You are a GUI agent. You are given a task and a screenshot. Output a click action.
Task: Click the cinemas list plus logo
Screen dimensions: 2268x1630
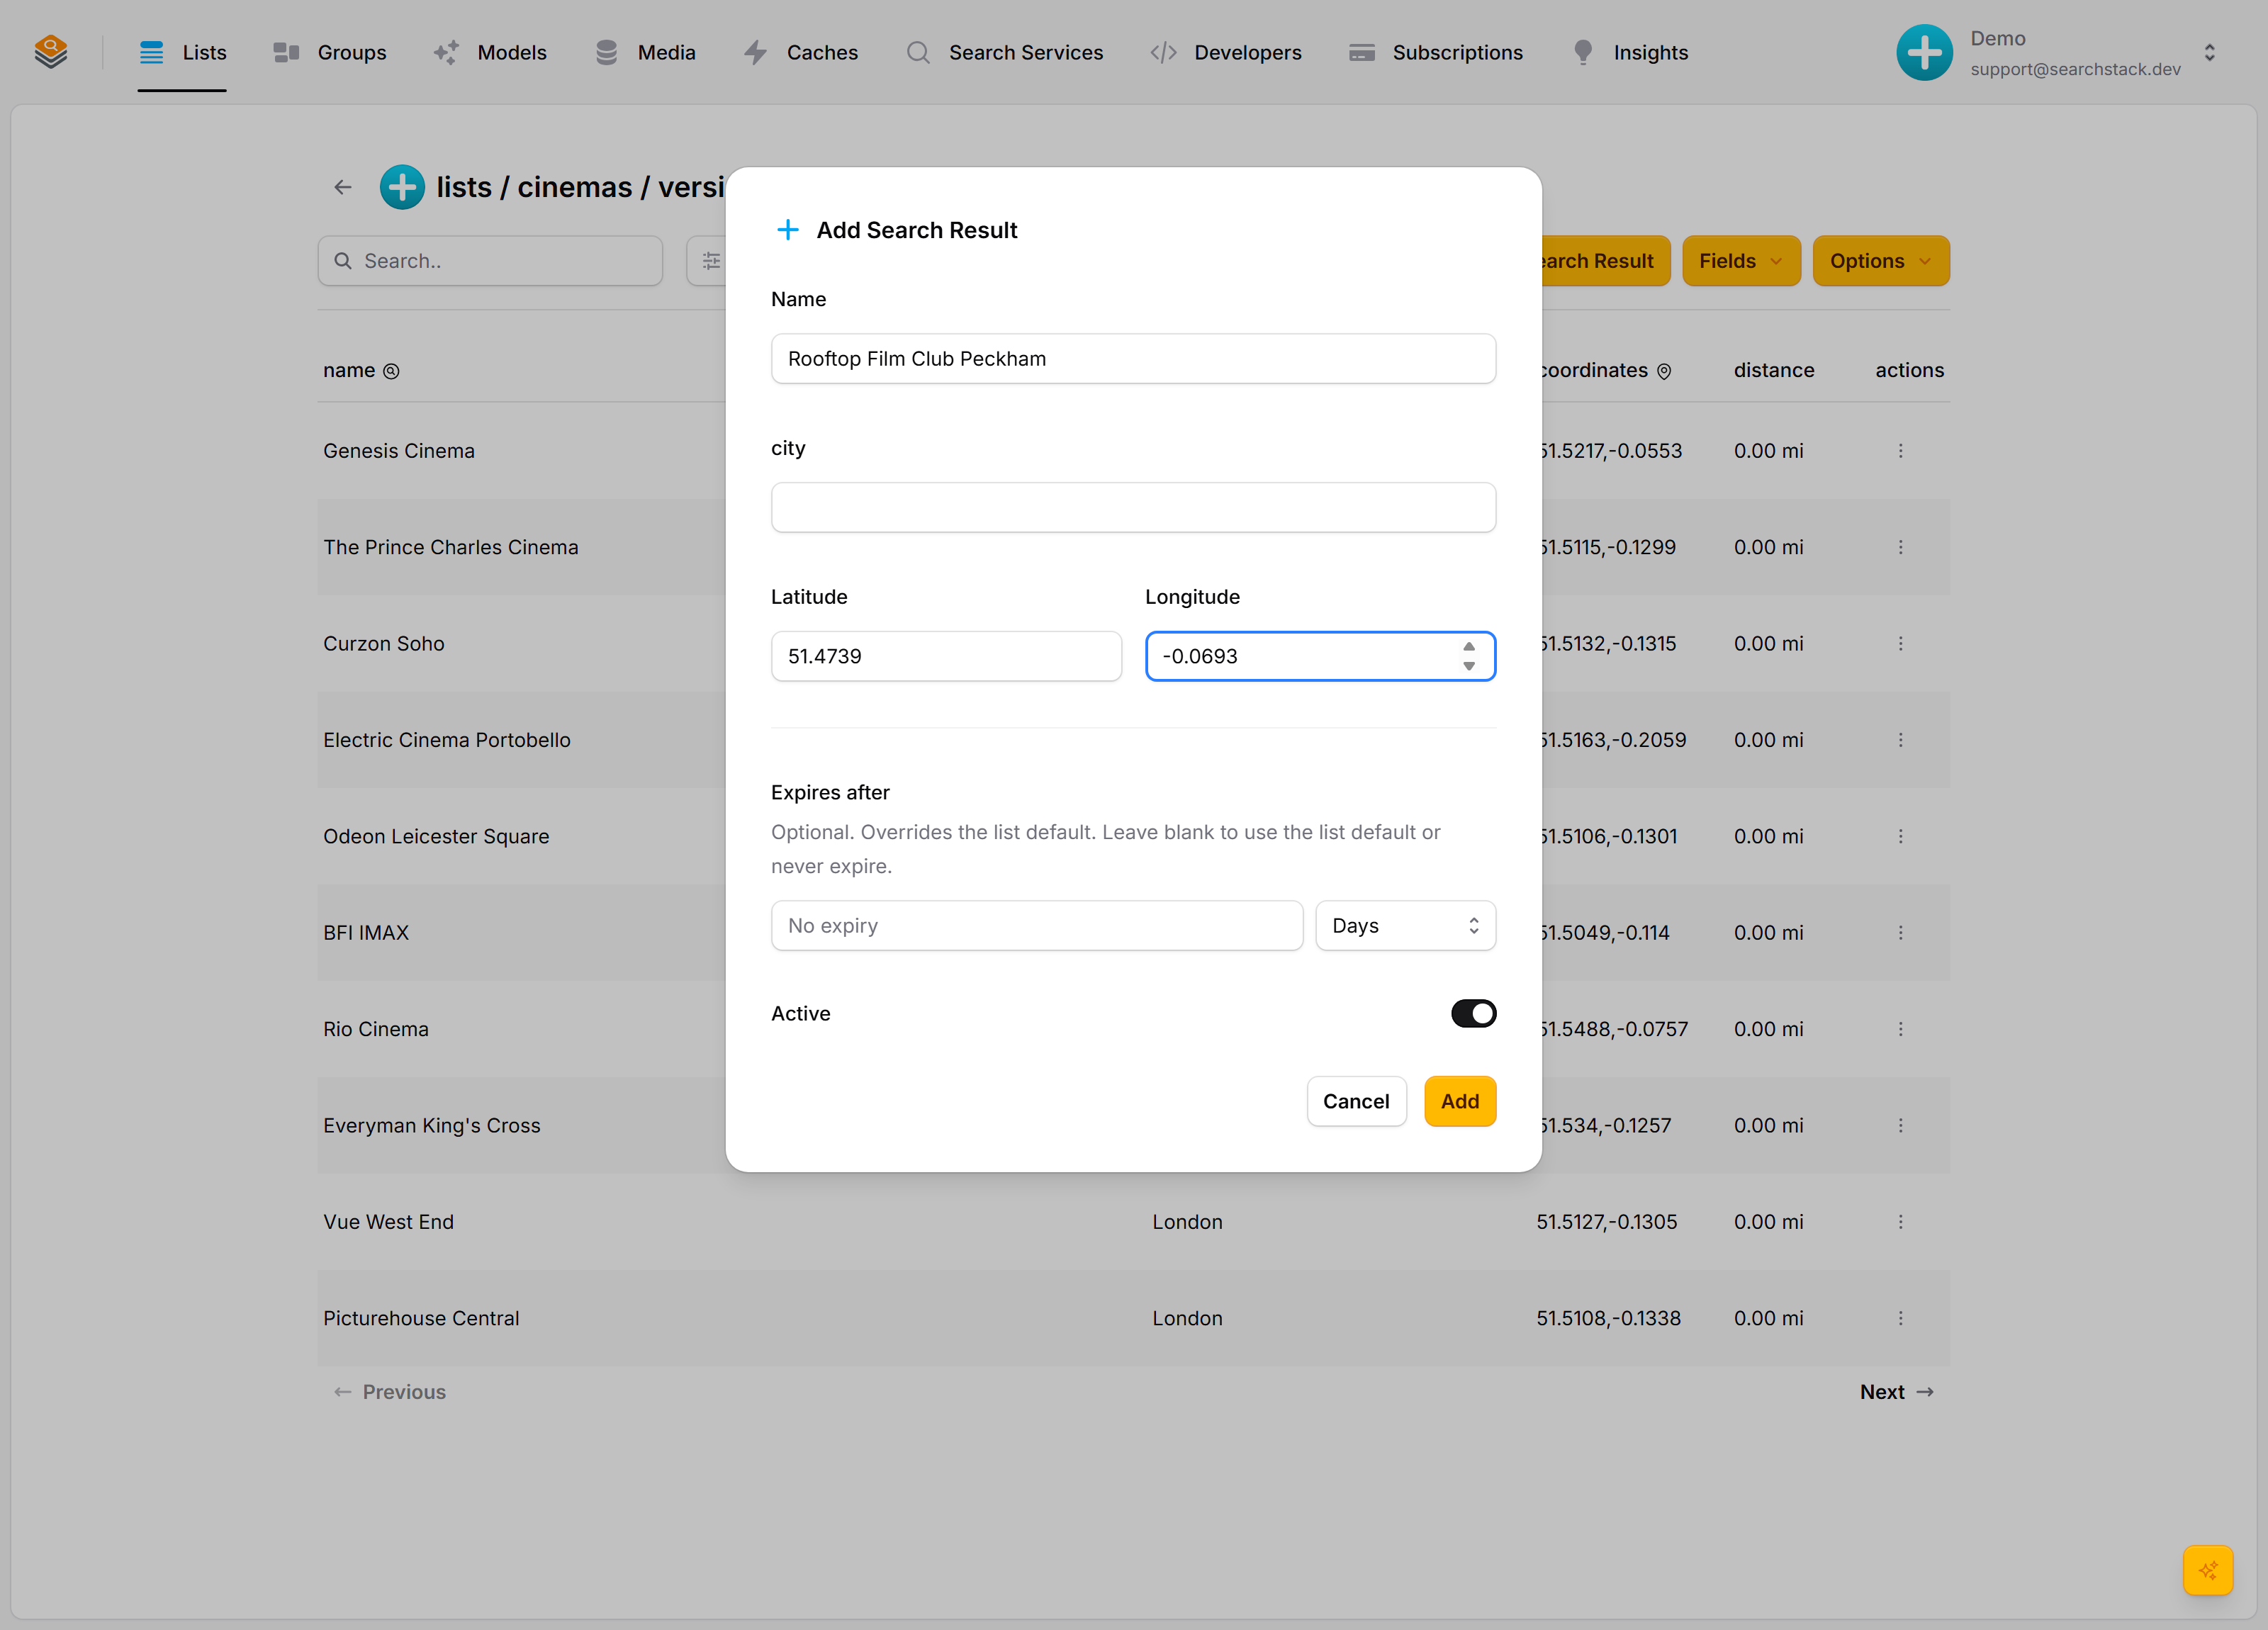click(402, 187)
